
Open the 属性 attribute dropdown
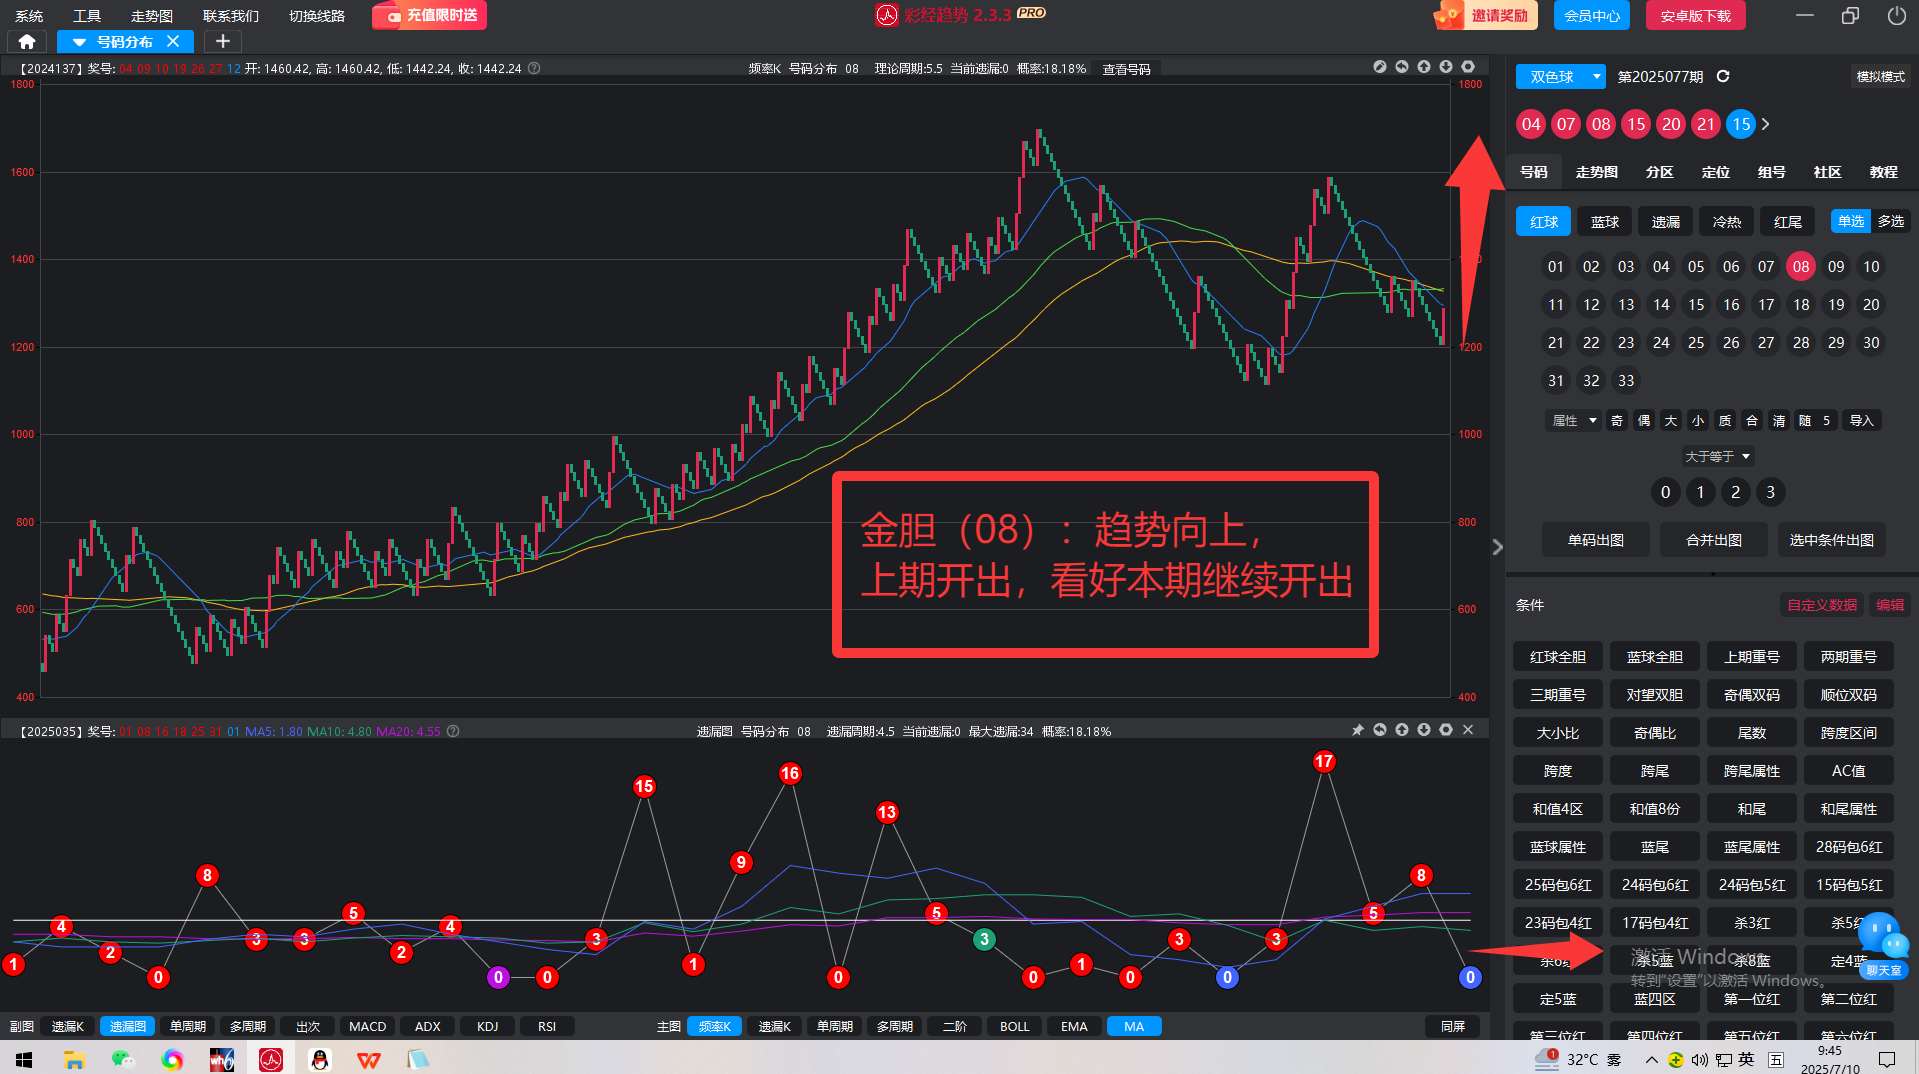(x=1573, y=420)
